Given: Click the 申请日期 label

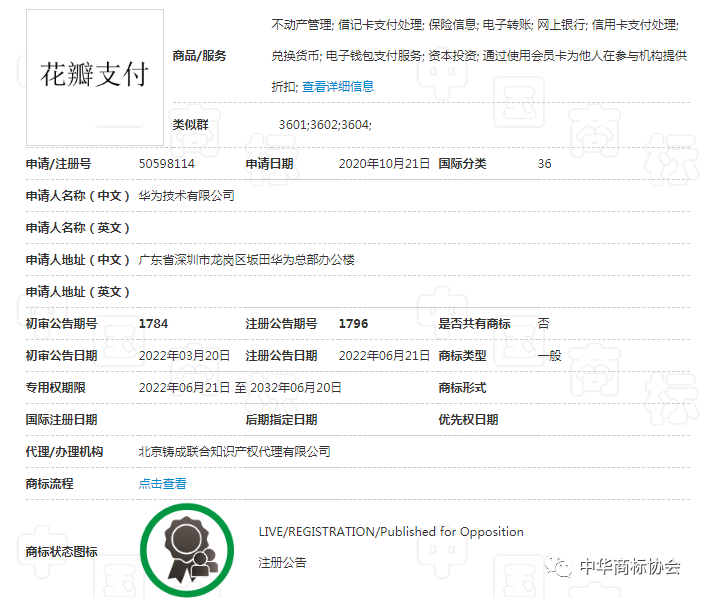Looking at the screenshot, I should click(x=269, y=164).
